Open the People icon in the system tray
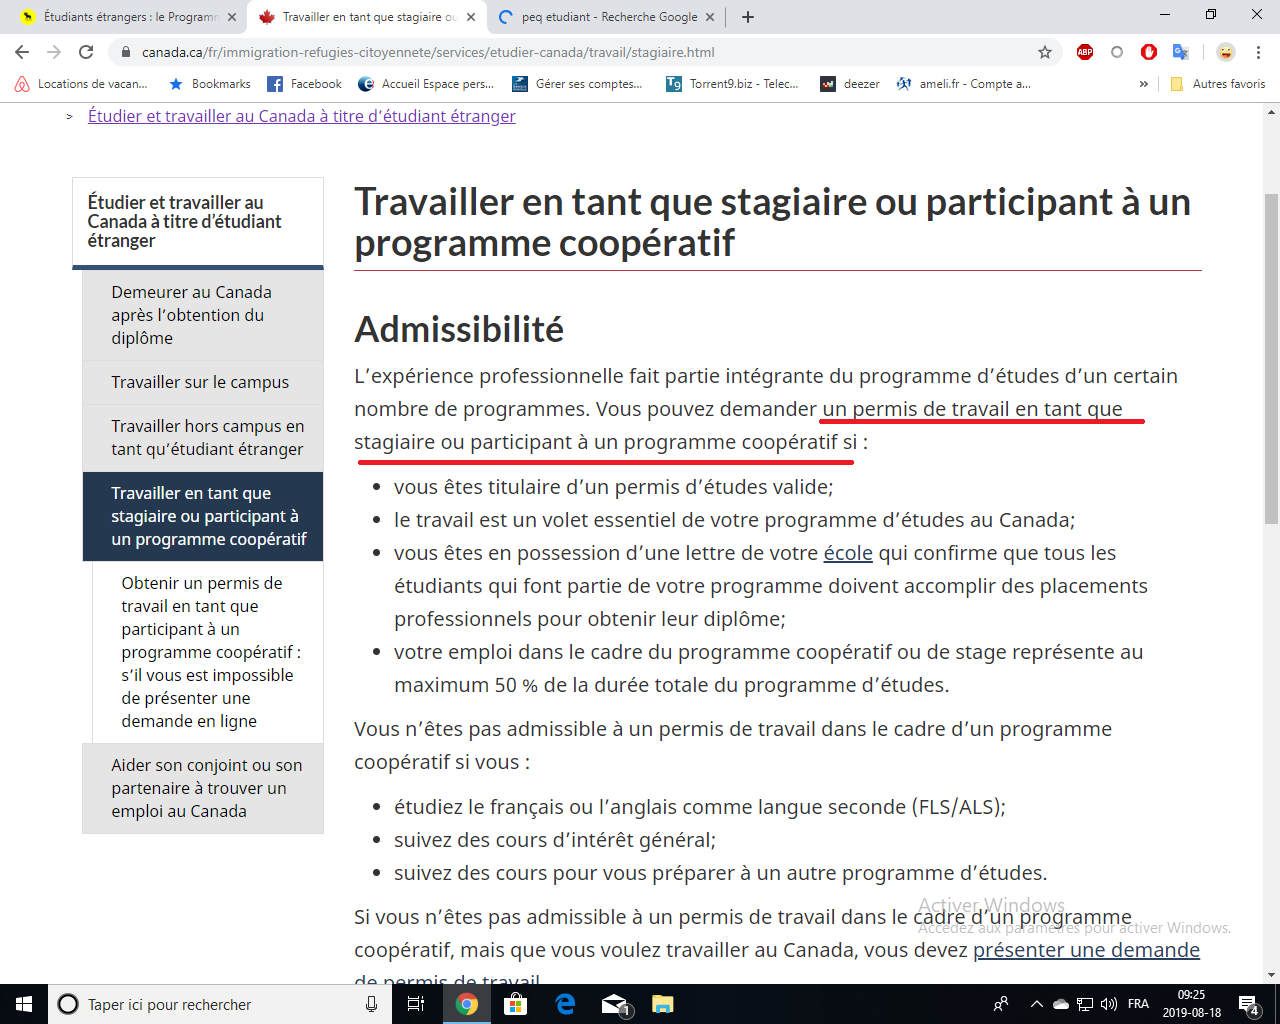Screen dimensions: 1280x1024 click(1001, 1004)
